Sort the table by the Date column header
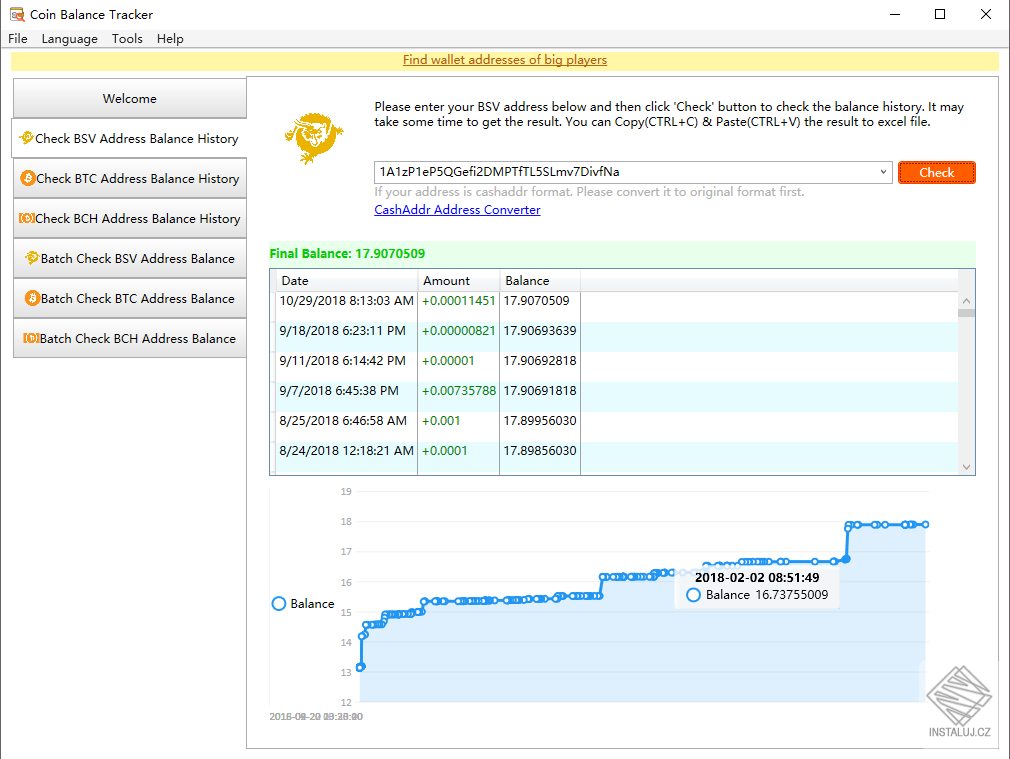The image size is (1010, 759). click(x=345, y=281)
